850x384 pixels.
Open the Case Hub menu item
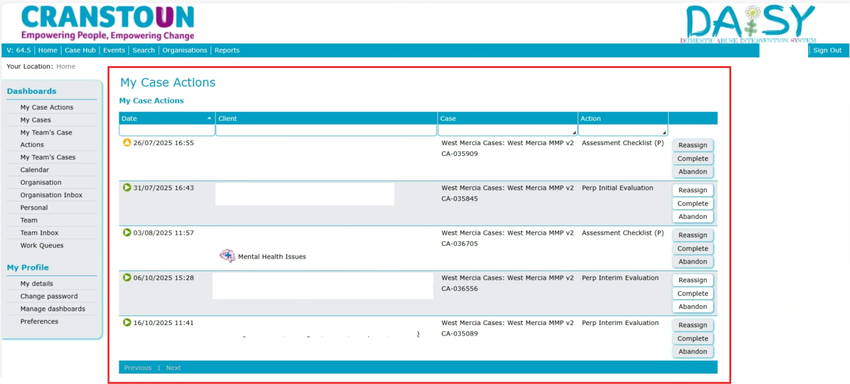80,50
